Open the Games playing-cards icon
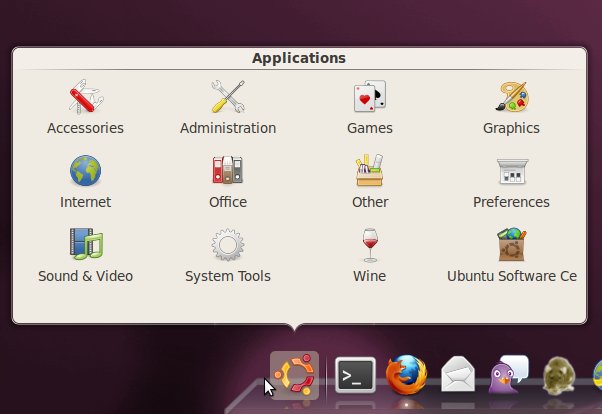 [x=370, y=97]
